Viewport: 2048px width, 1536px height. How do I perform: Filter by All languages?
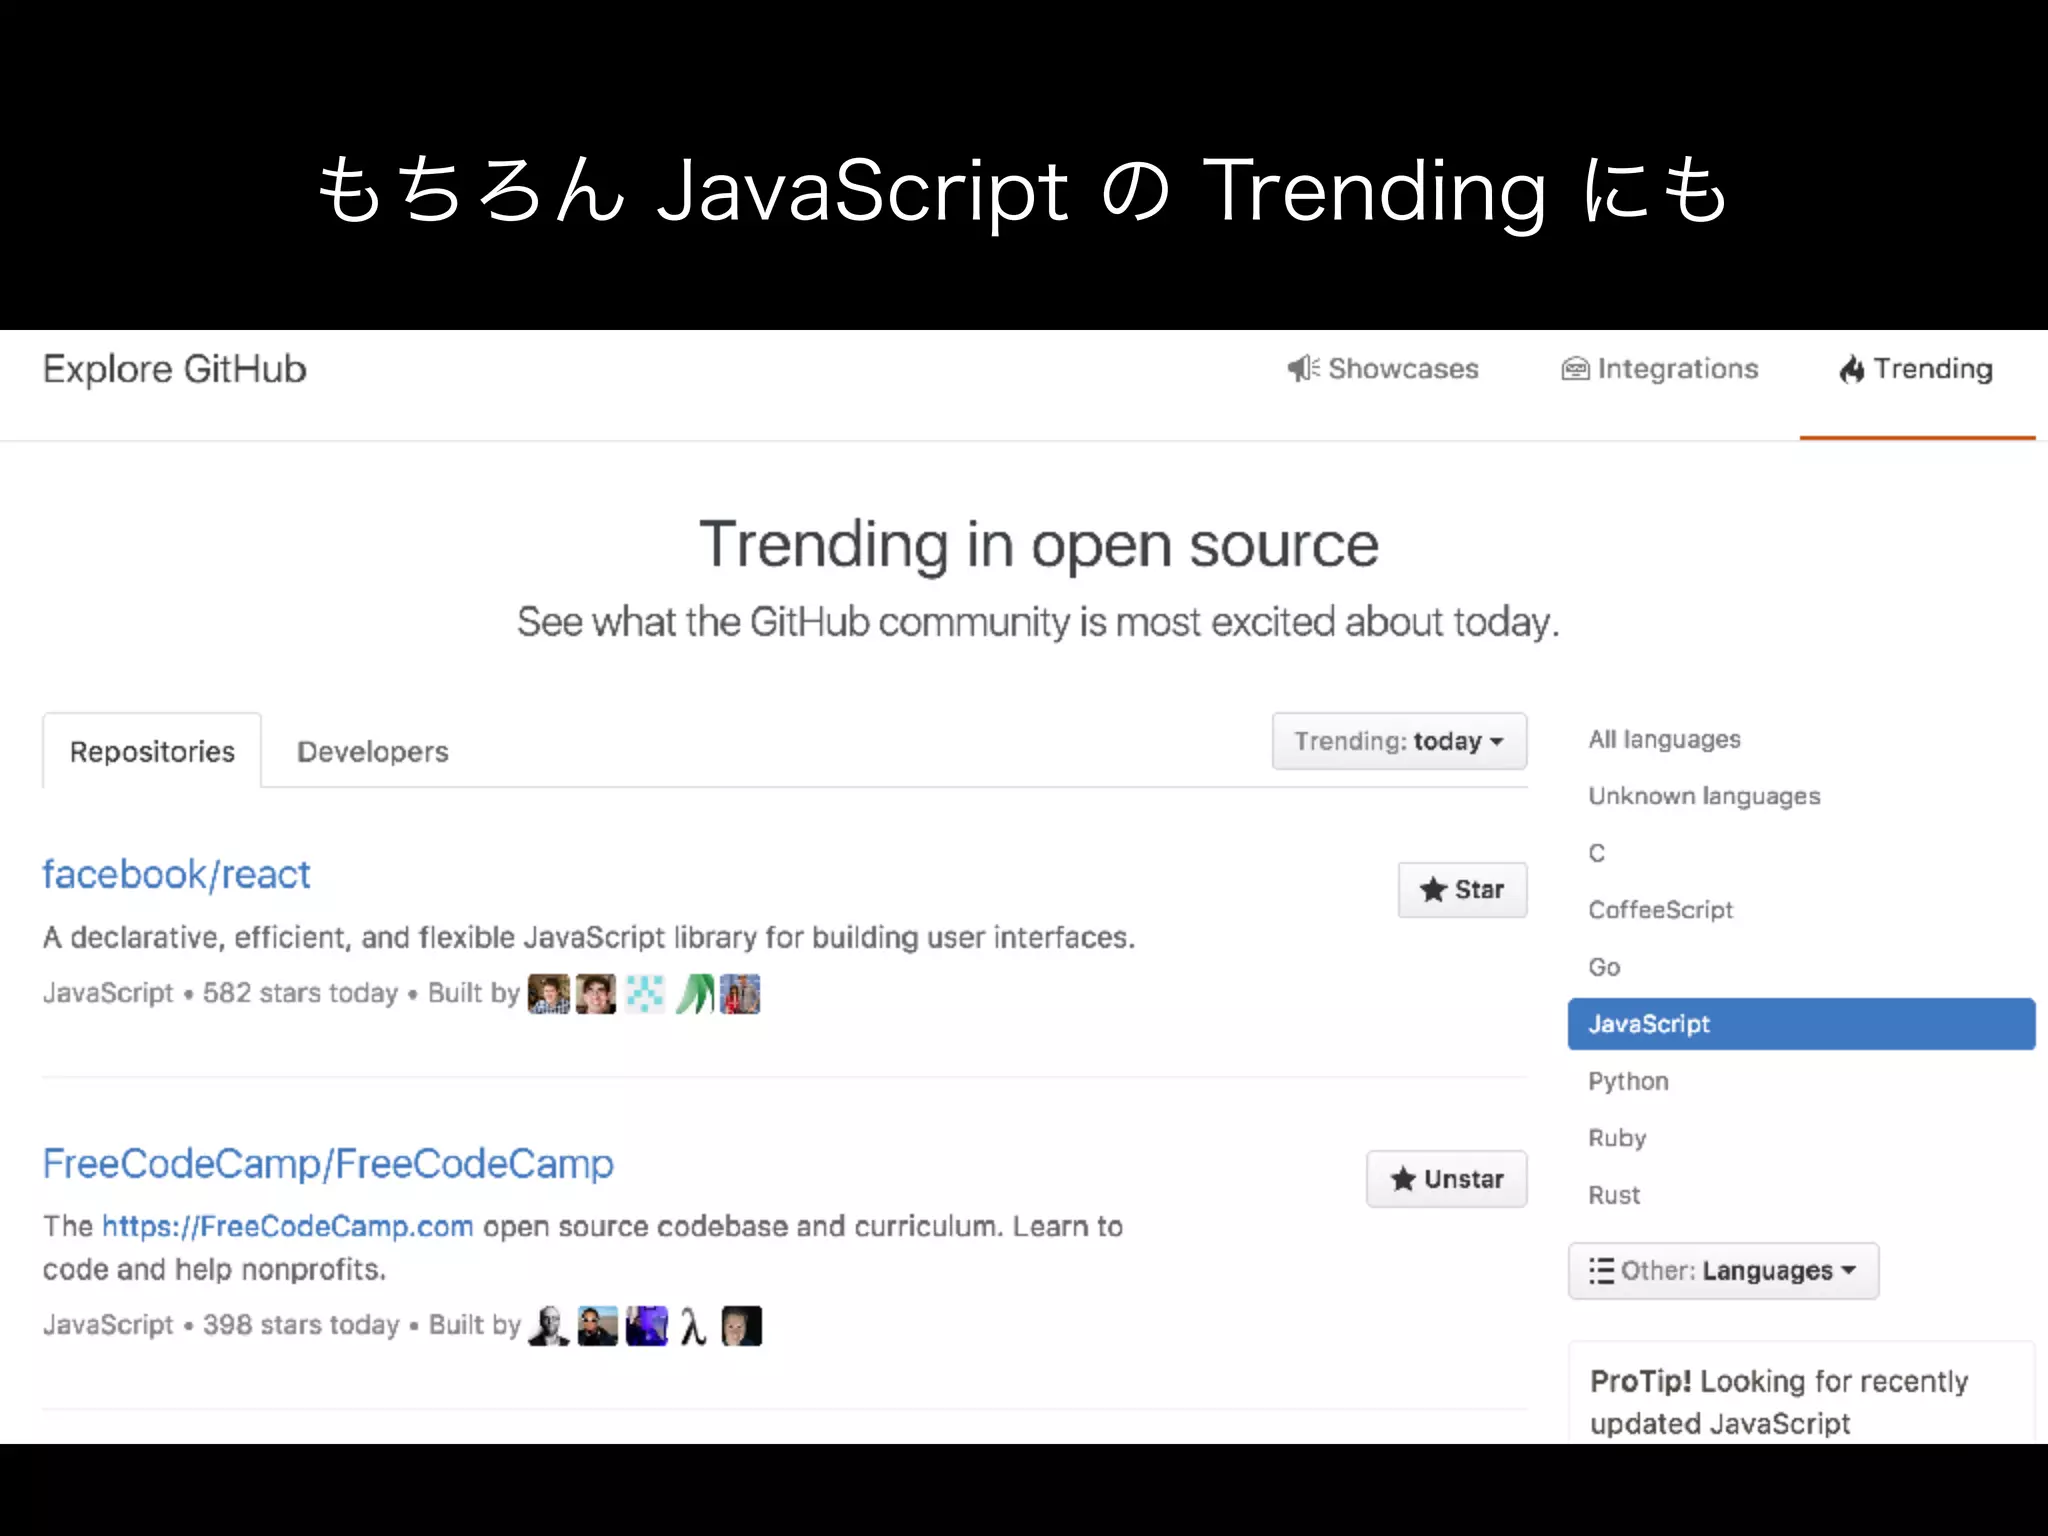click(1664, 739)
